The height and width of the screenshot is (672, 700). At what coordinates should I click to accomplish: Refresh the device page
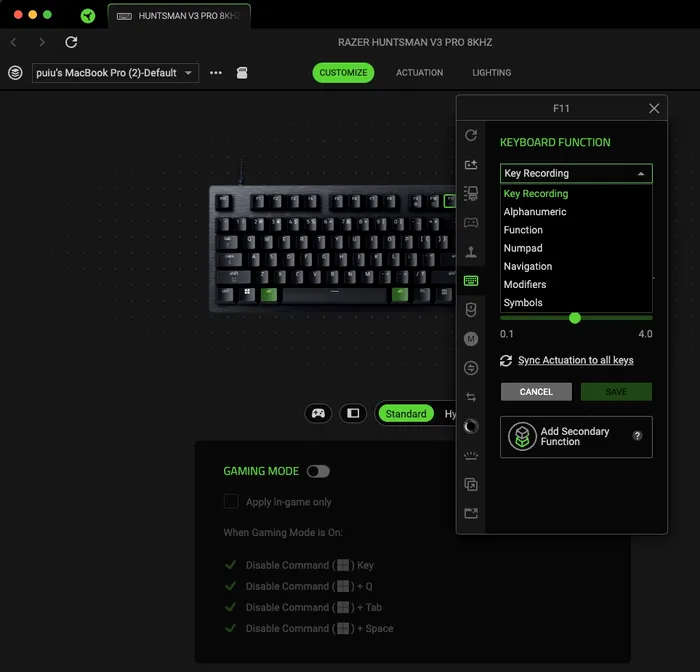click(x=71, y=42)
